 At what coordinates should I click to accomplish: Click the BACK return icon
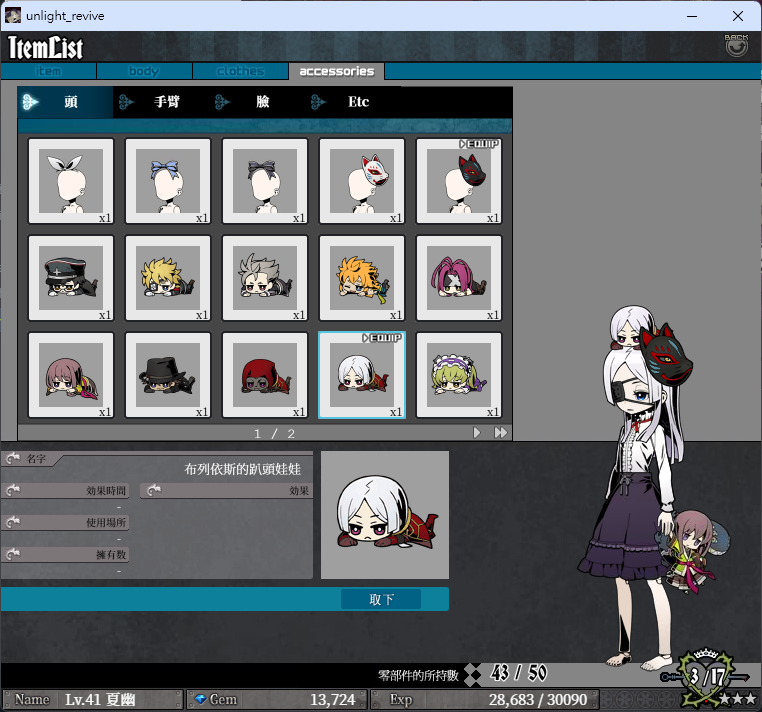[x=736, y=46]
